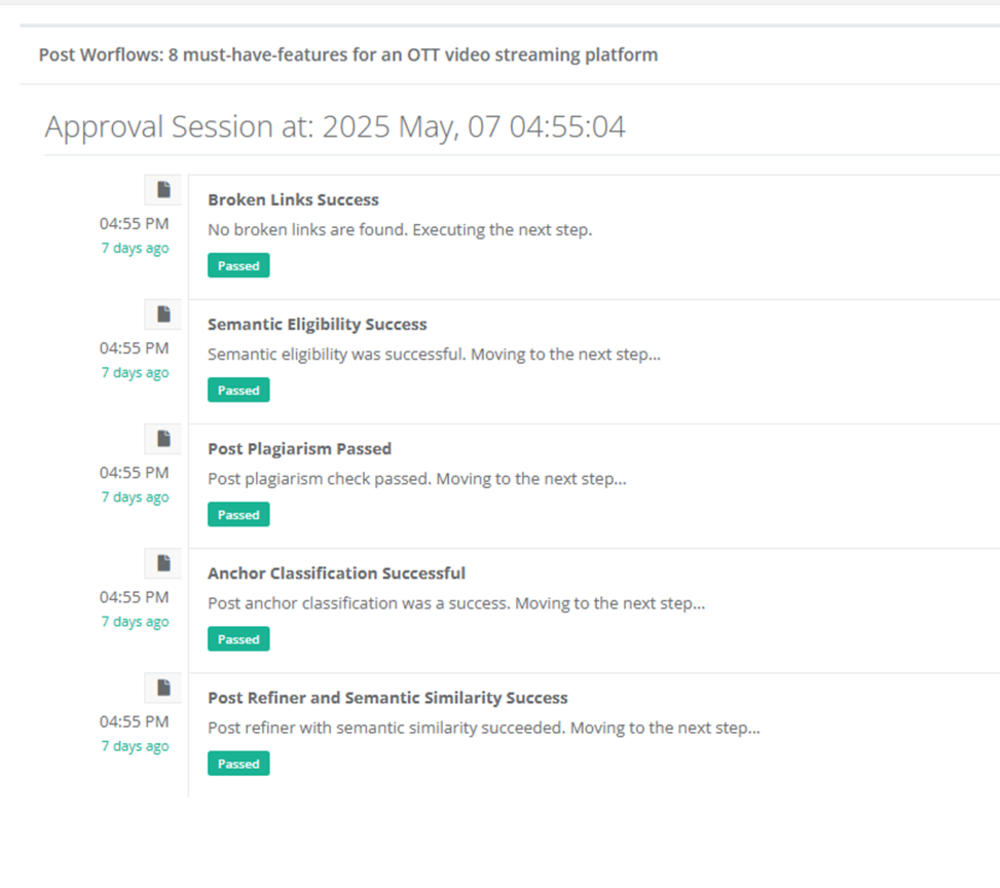Click the document icon beside Broken Links Success

(x=163, y=189)
